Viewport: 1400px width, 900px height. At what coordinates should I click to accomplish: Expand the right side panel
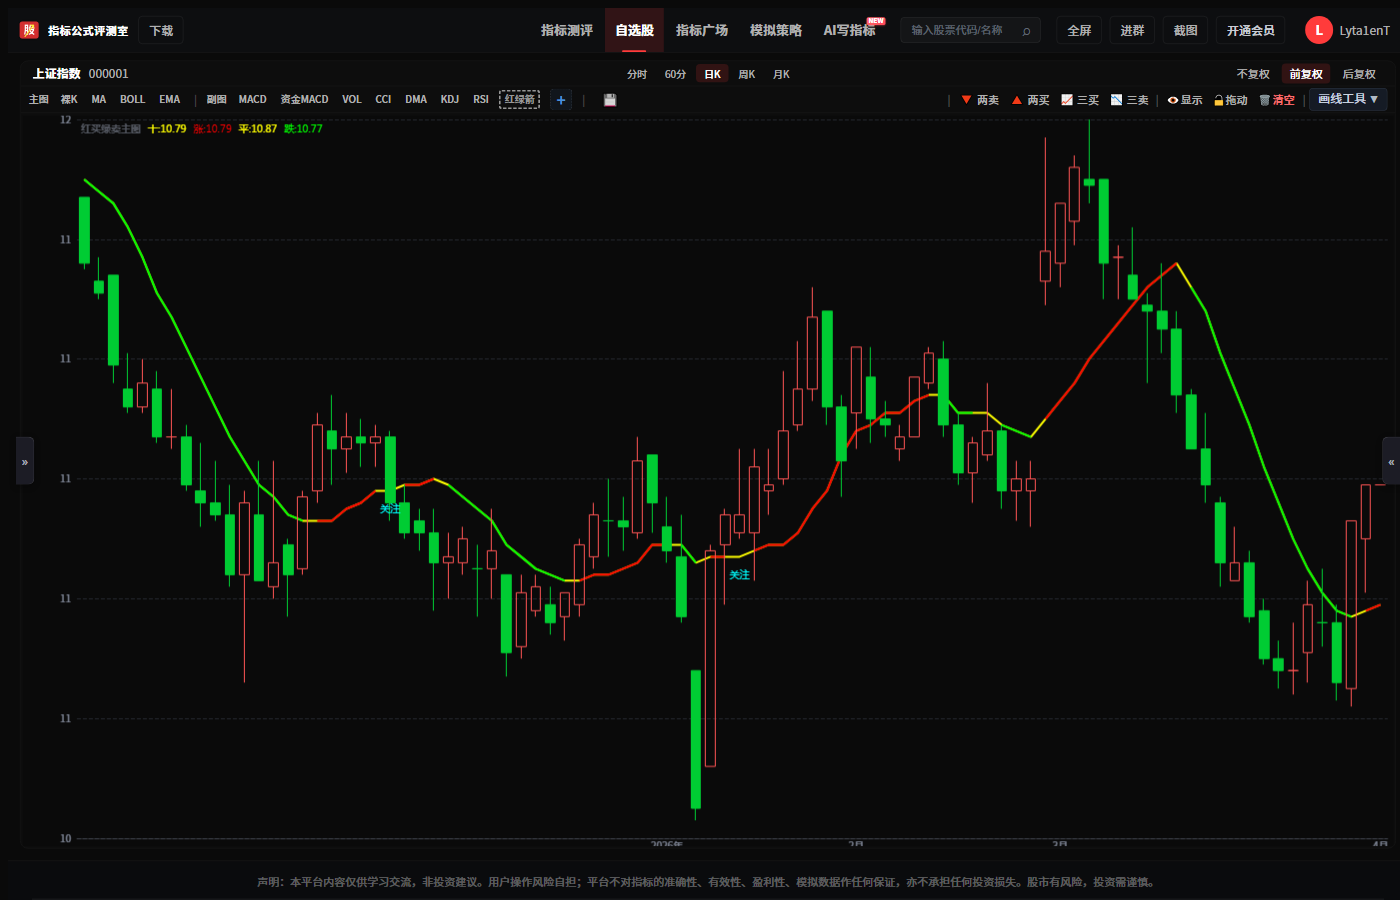point(1391,461)
